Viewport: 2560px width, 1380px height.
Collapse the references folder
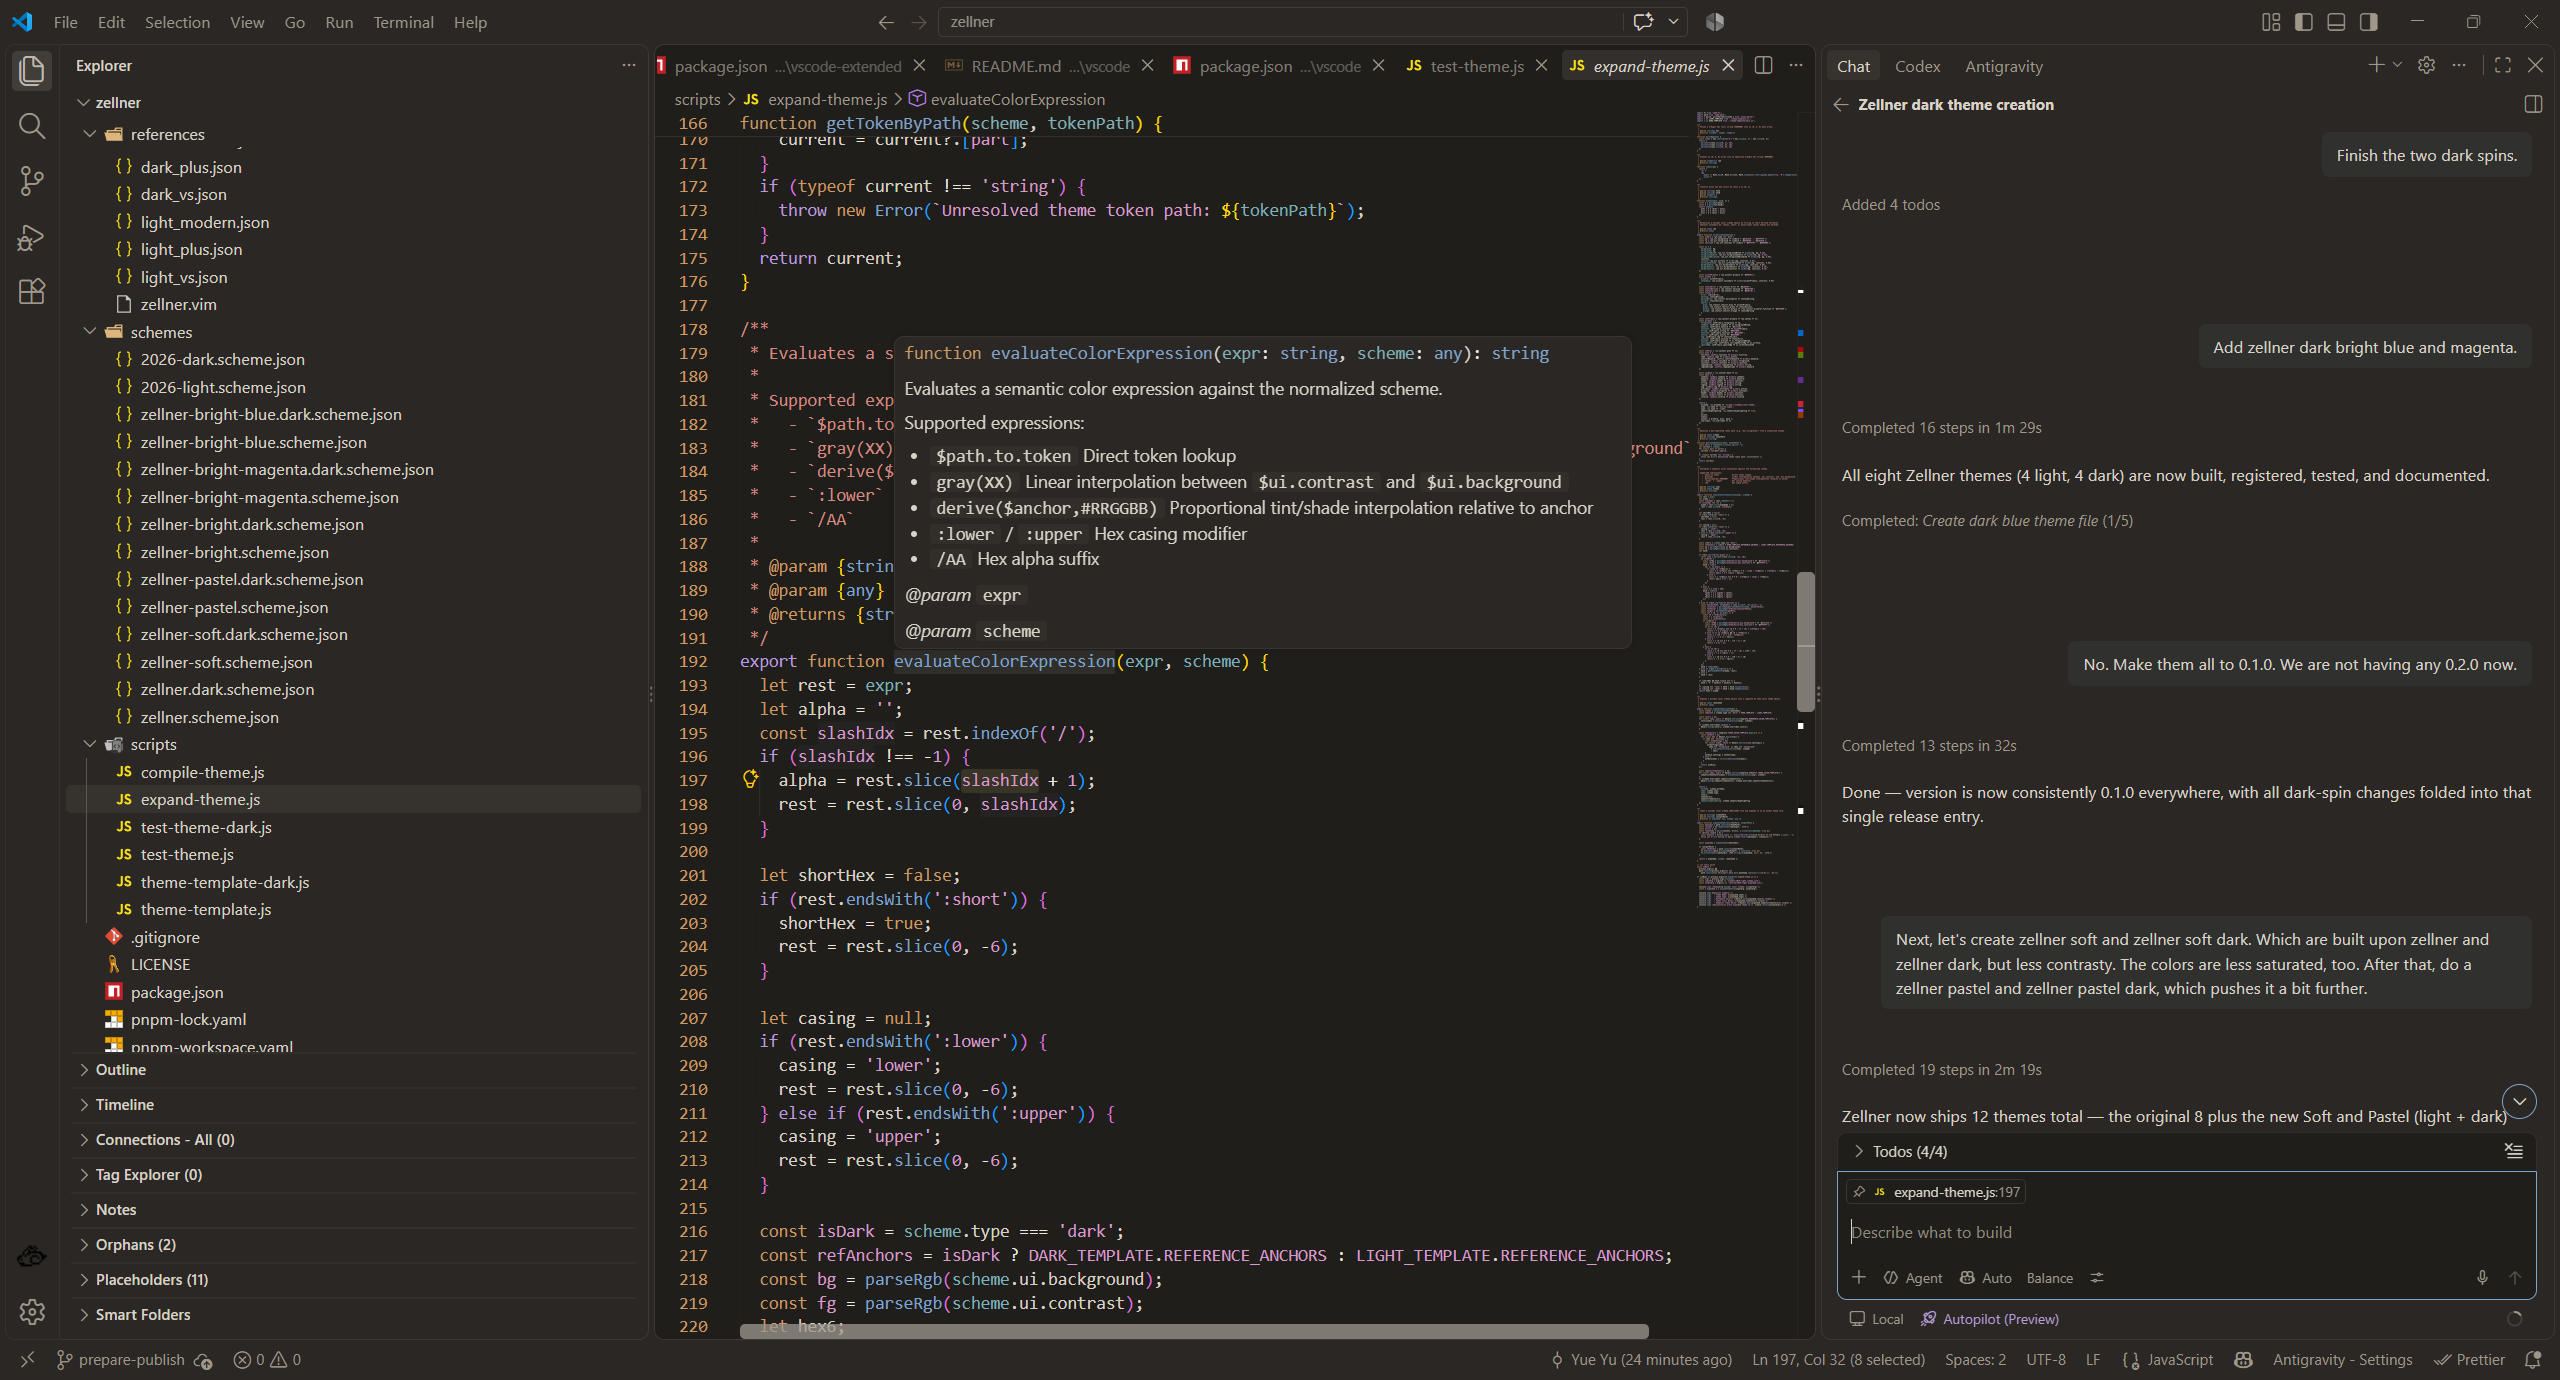(x=91, y=134)
